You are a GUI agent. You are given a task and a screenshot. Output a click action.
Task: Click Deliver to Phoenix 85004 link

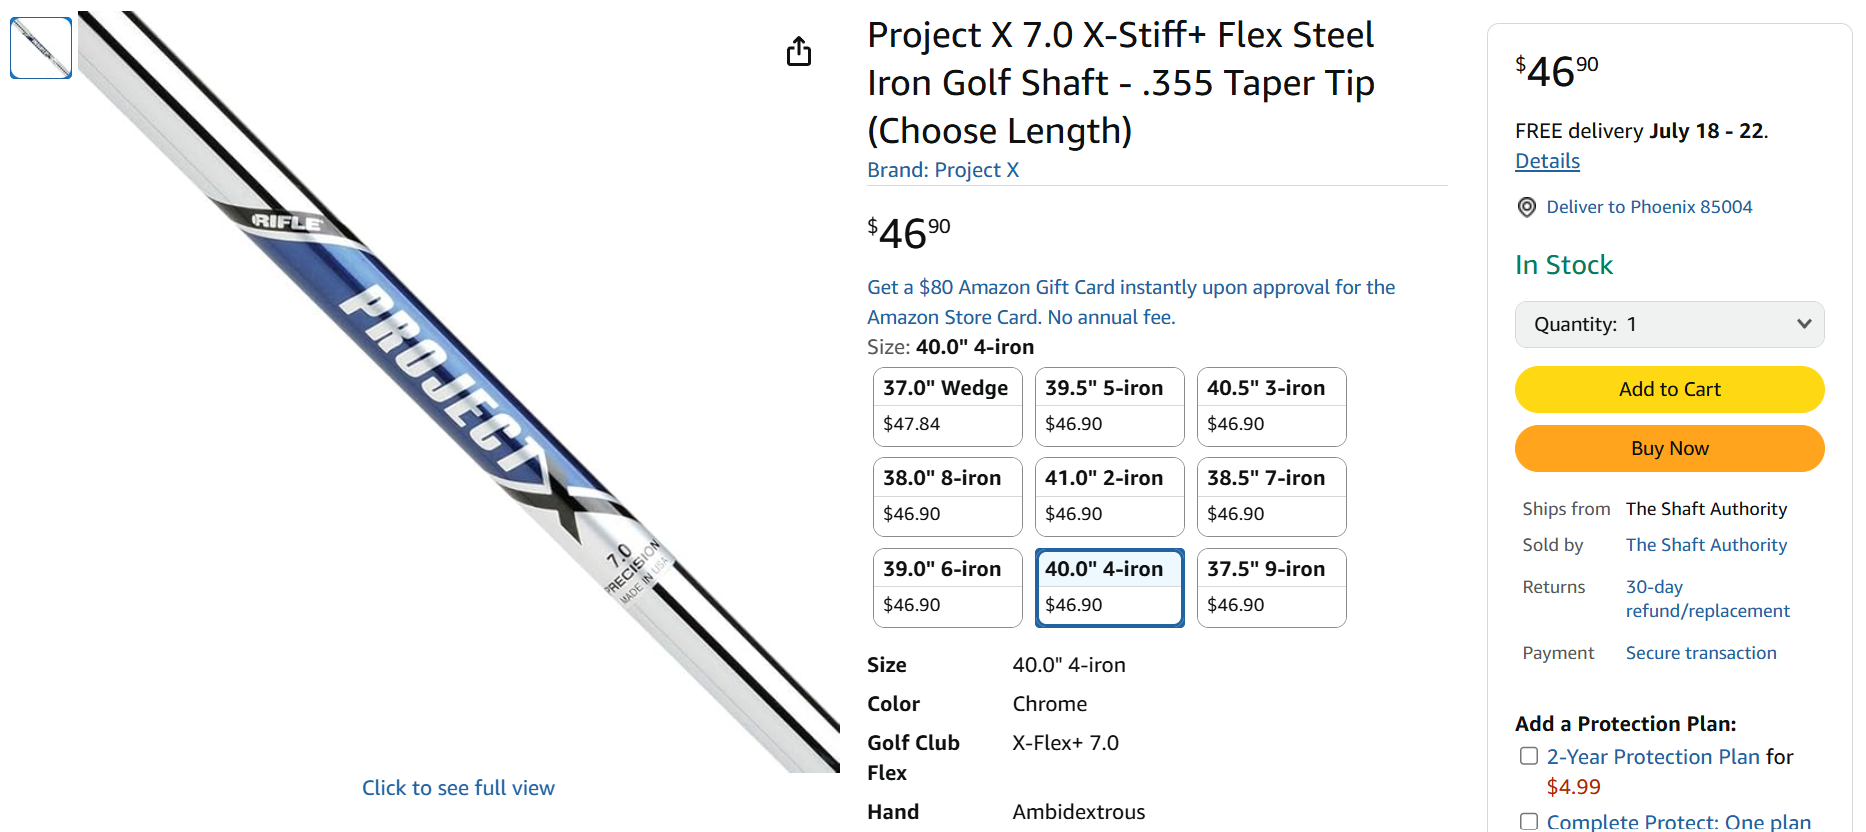pyautogui.click(x=1649, y=207)
